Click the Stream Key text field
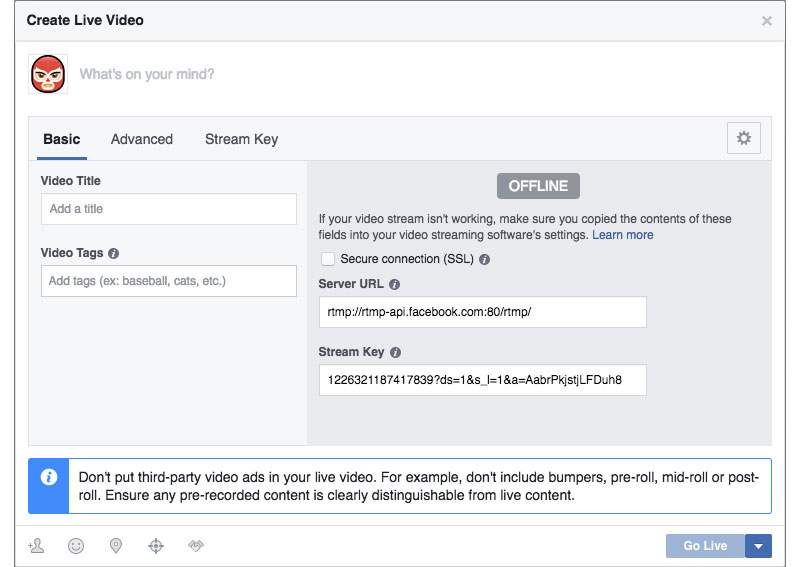The image size is (800, 567). tap(482, 380)
